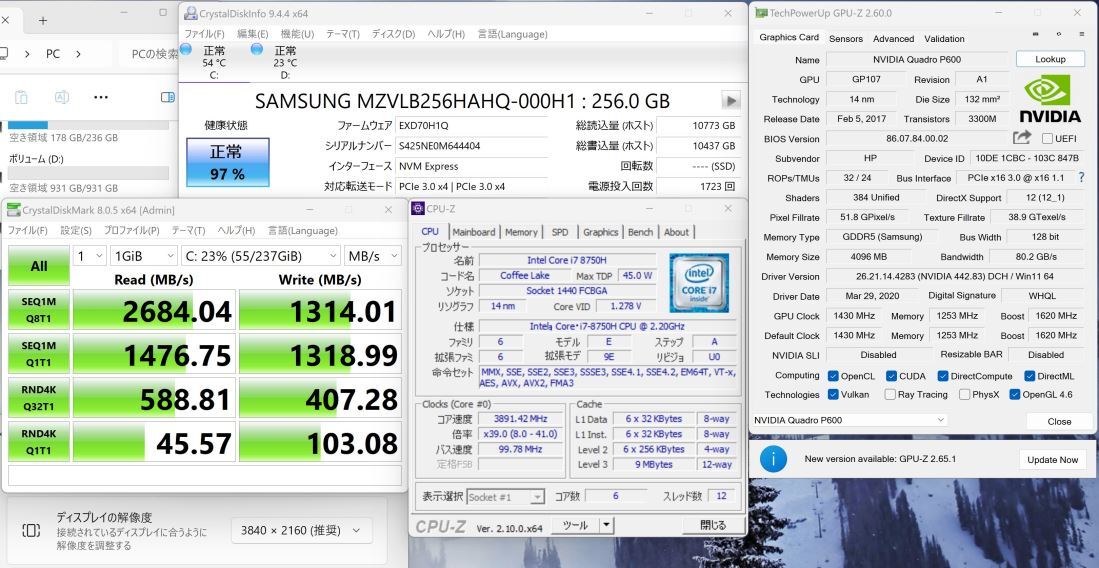Click the Explorer rename icon
The width and height of the screenshot is (1099, 568).
tap(62, 97)
